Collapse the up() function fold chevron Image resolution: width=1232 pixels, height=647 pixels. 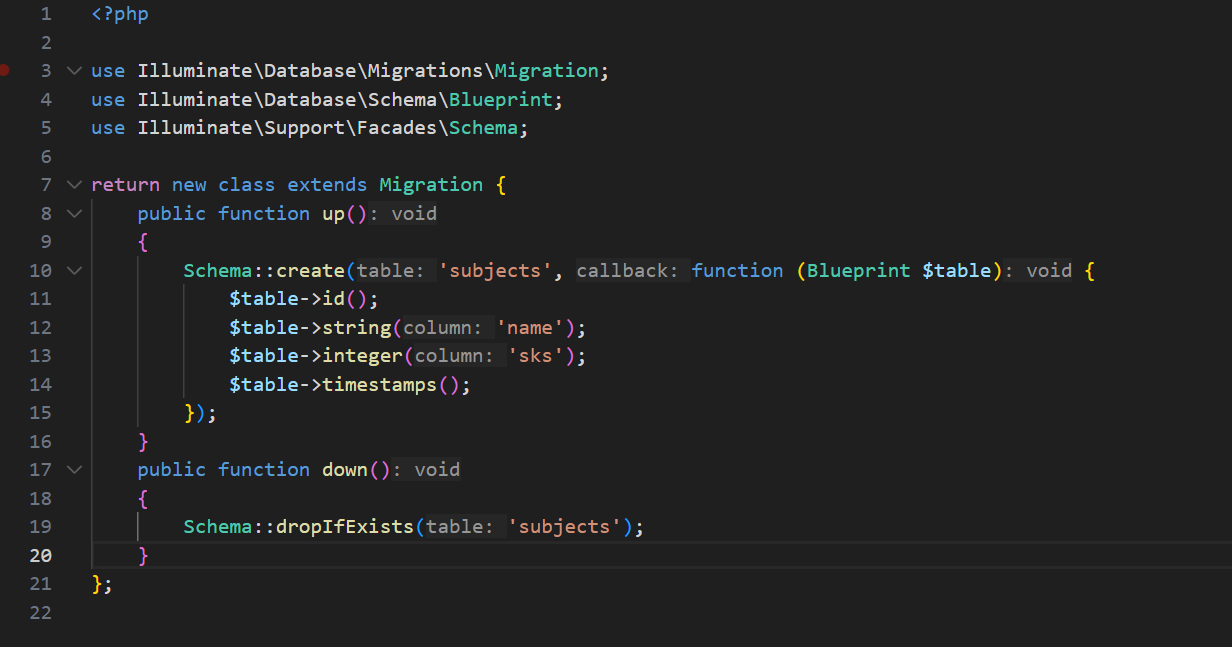point(73,214)
